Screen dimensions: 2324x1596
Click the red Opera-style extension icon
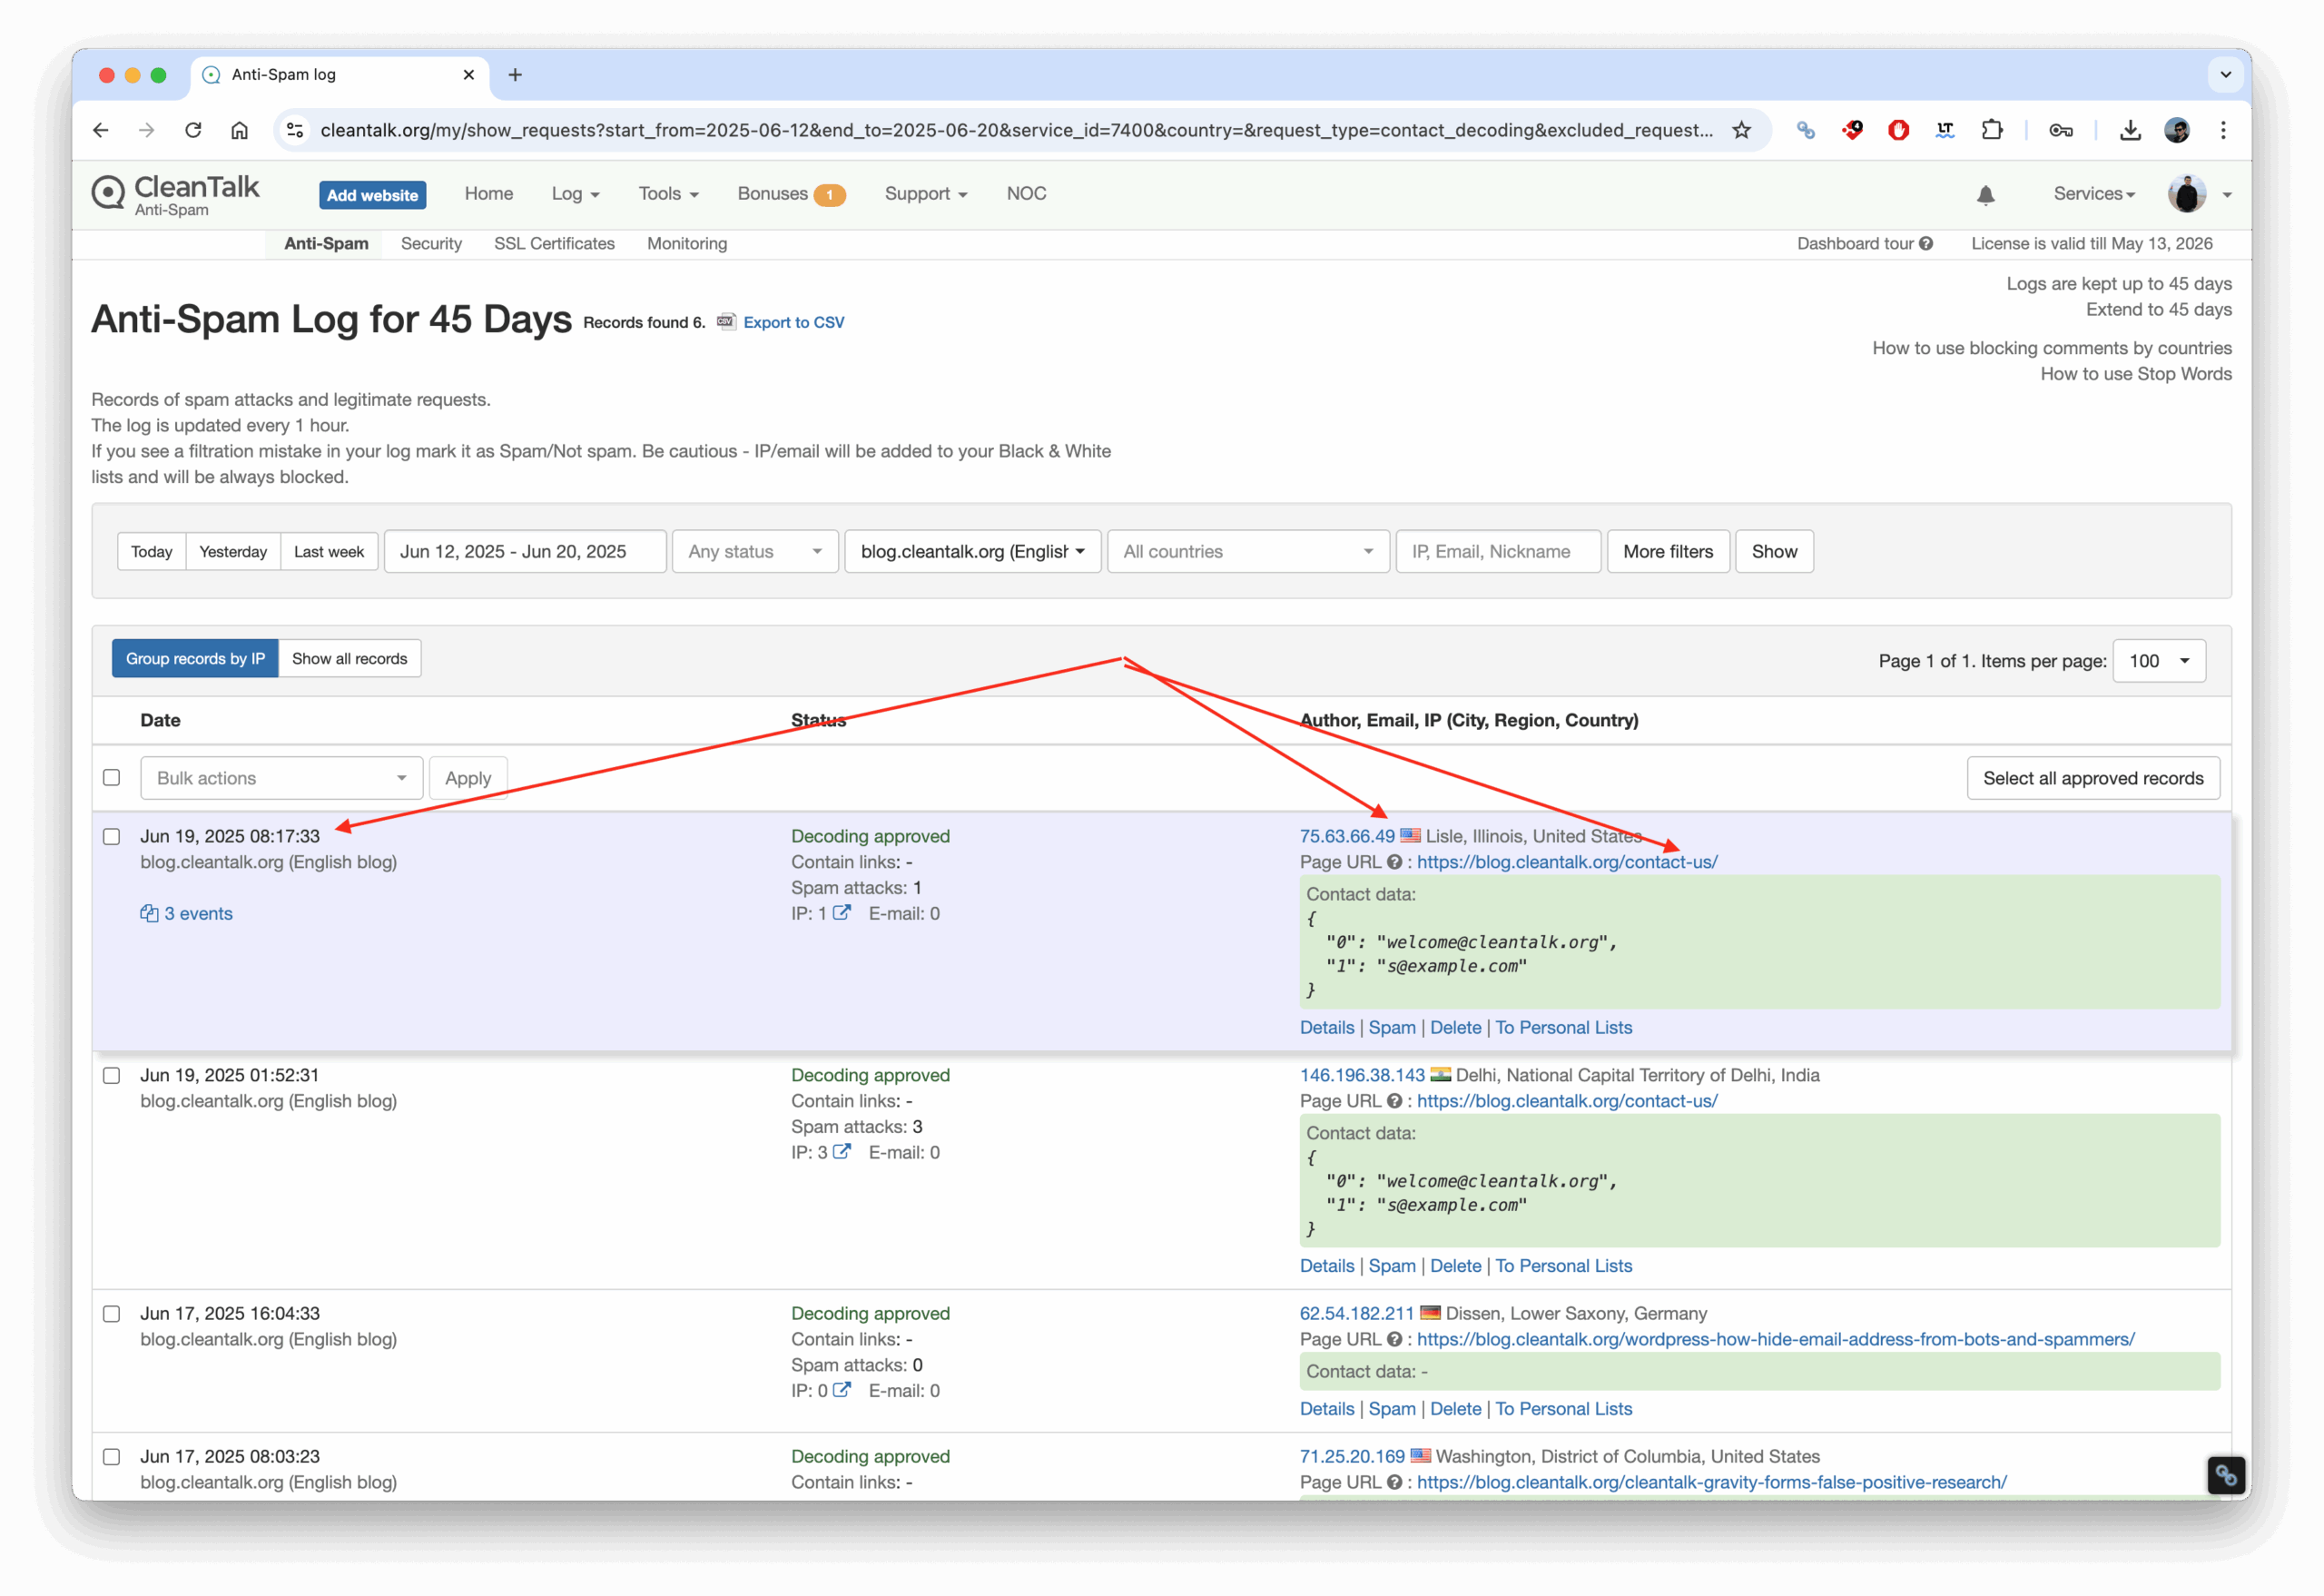pos(1898,130)
